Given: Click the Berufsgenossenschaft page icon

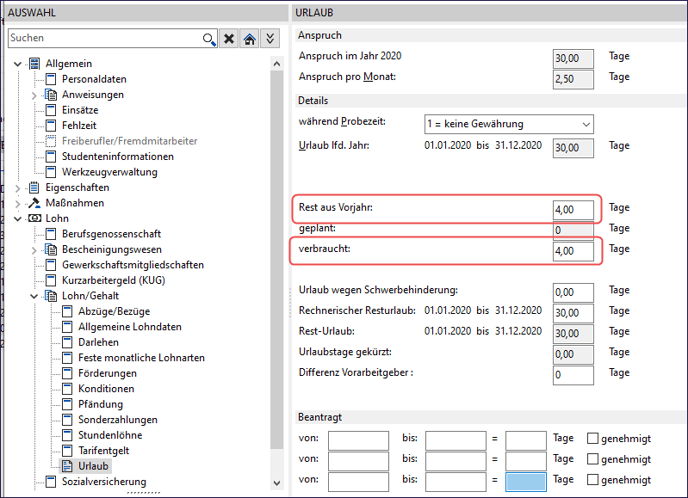Looking at the screenshot, I should coord(51,233).
